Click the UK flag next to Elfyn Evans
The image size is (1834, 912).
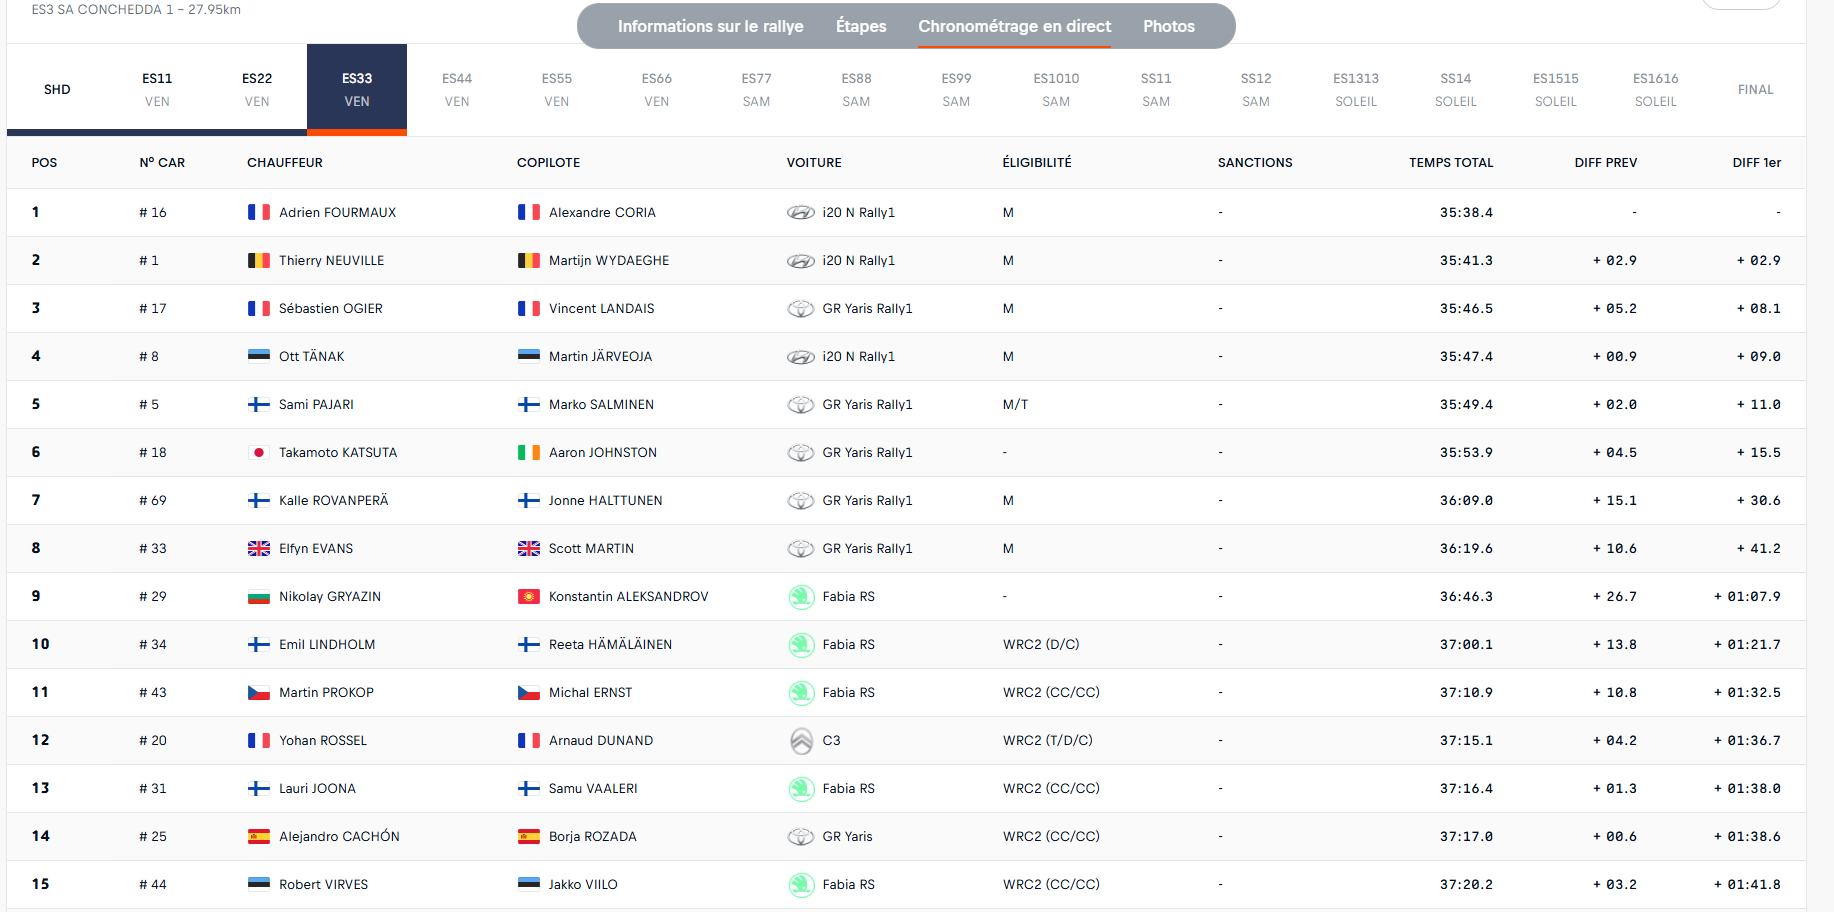click(259, 549)
